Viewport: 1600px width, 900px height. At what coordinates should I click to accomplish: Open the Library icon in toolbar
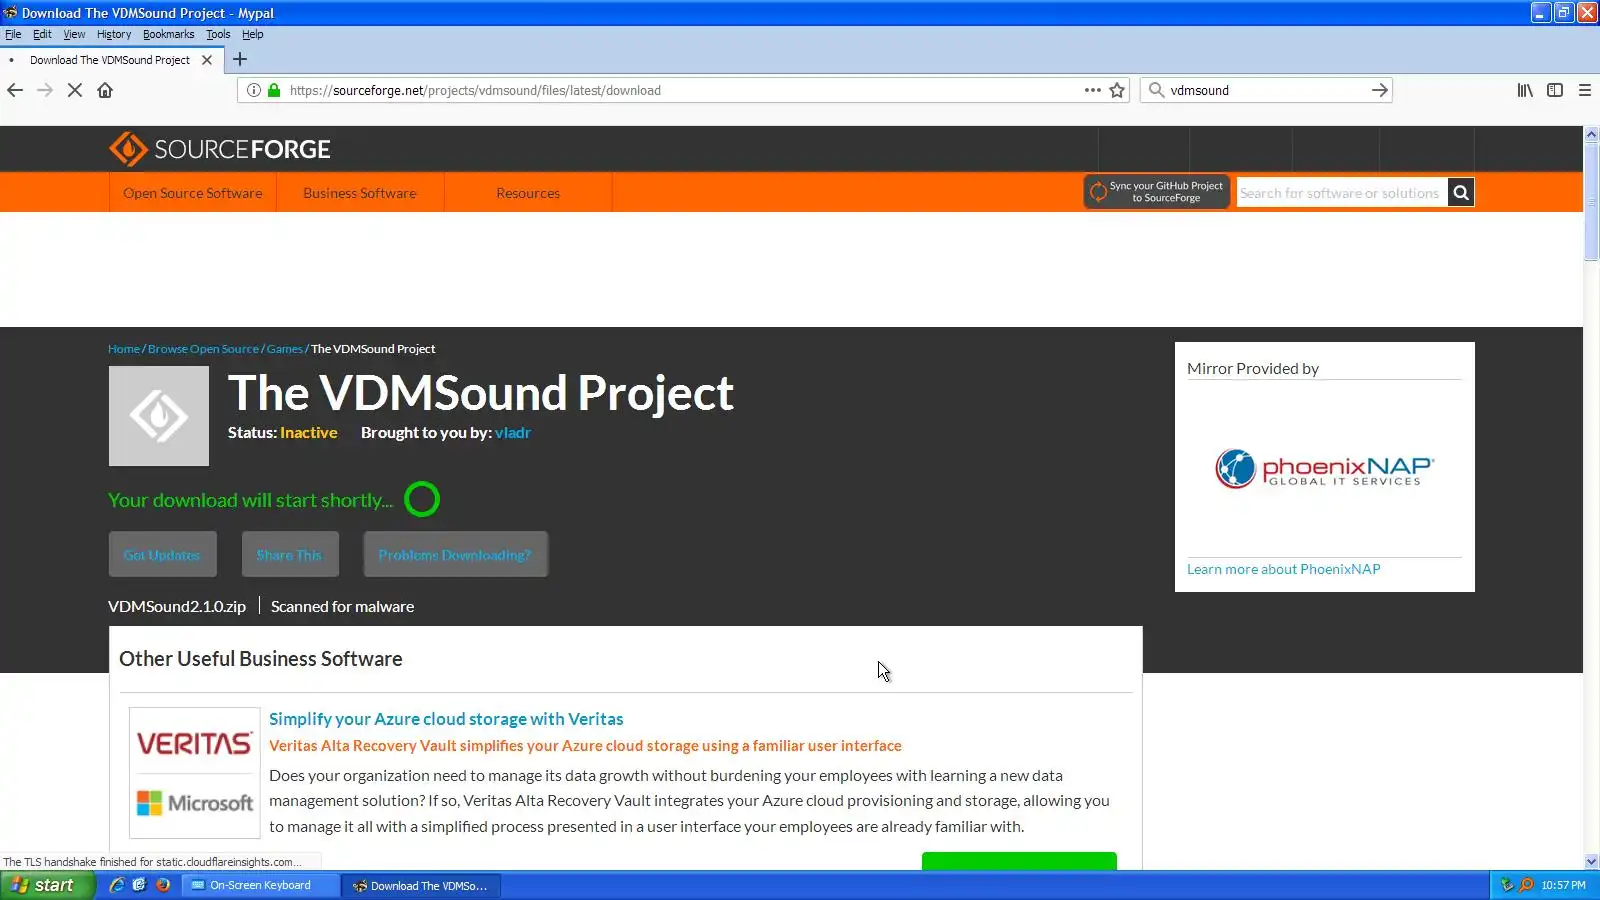1525,90
